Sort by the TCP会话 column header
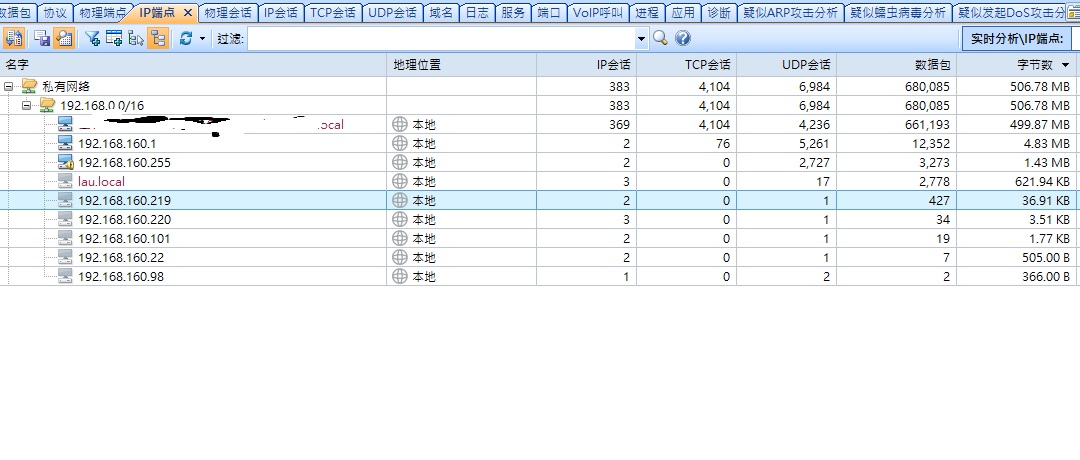Image resolution: width=1080 pixels, height=460 pixels. click(x=686, y=65)
